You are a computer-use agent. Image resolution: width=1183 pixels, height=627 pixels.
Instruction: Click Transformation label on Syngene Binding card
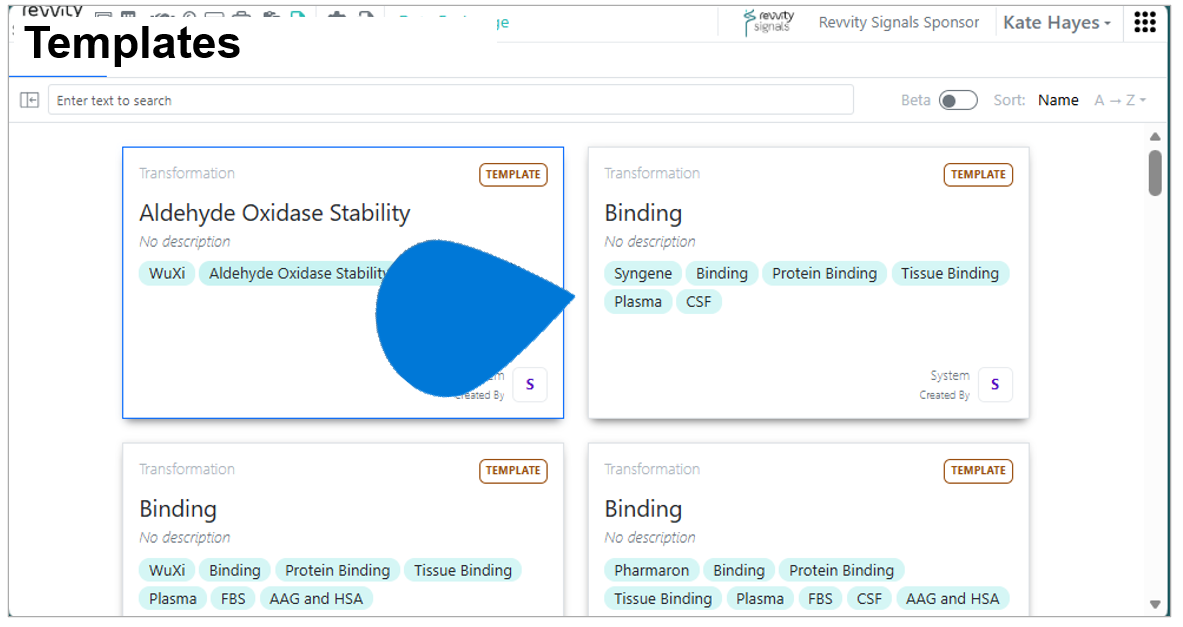[652, 174]
